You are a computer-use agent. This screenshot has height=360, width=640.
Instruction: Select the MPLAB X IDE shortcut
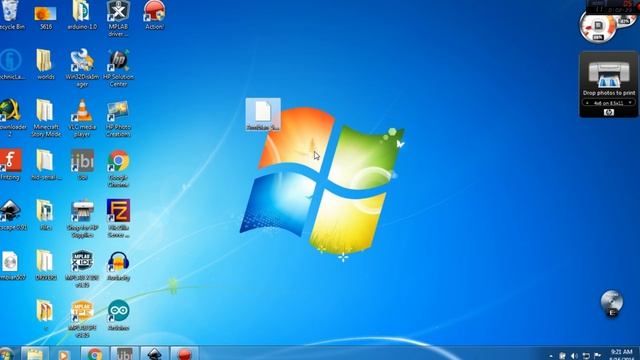pyautogui.click(x=82, y=269)
